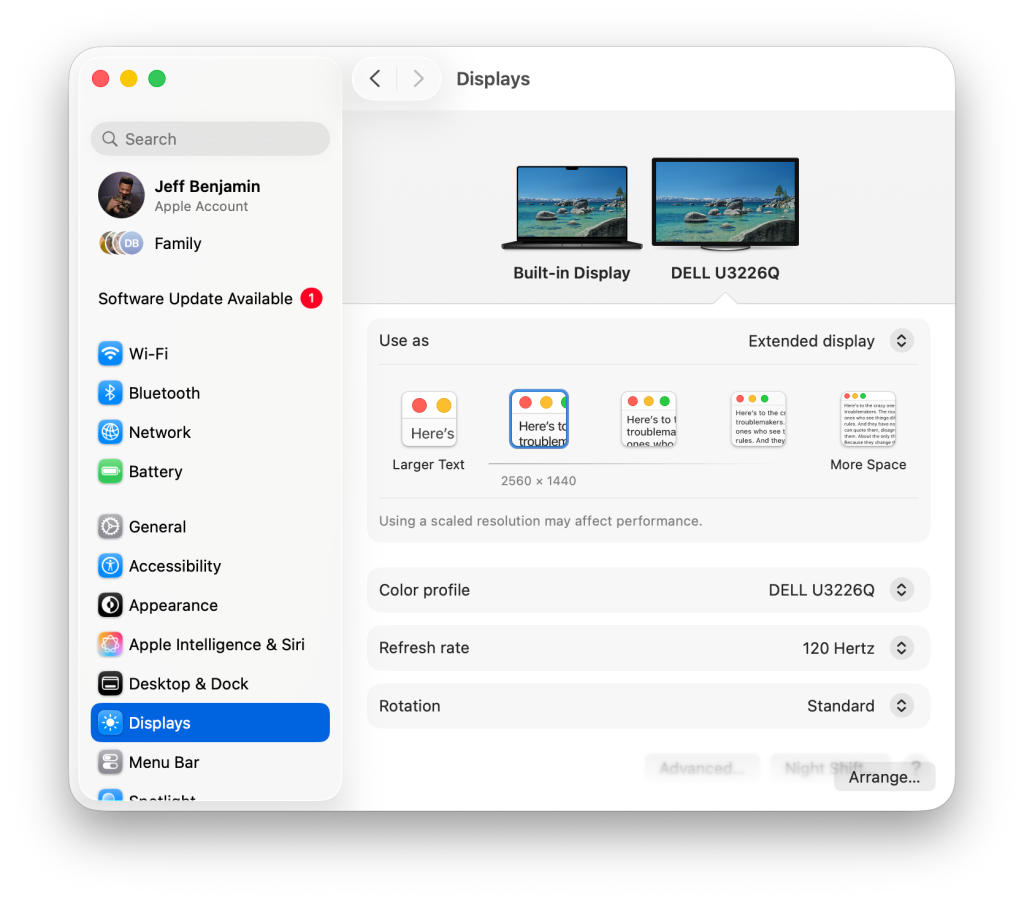Select the Built-in Display thumbnail

coord(571,207)
